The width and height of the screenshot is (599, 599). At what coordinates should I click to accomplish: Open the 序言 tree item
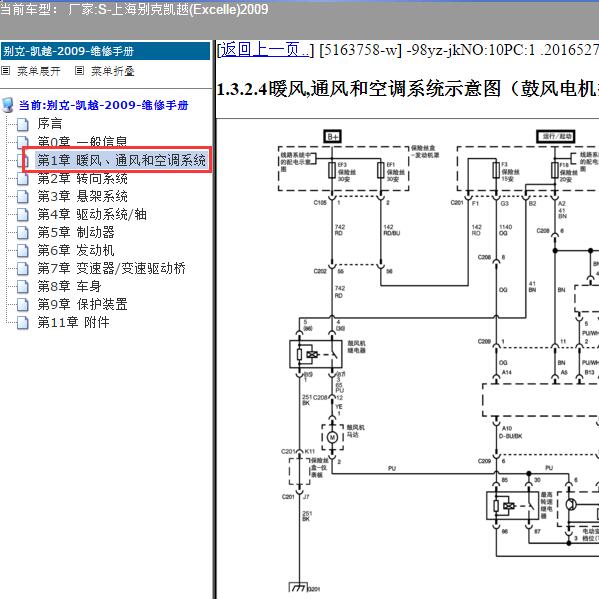tap(50, 124)
